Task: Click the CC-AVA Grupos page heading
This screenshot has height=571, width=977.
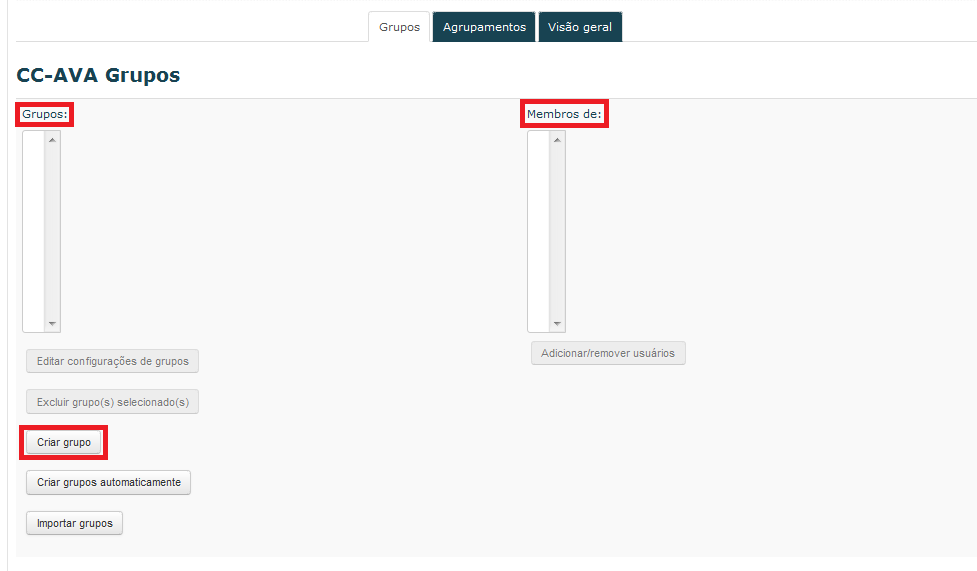Action: point(98,75)
